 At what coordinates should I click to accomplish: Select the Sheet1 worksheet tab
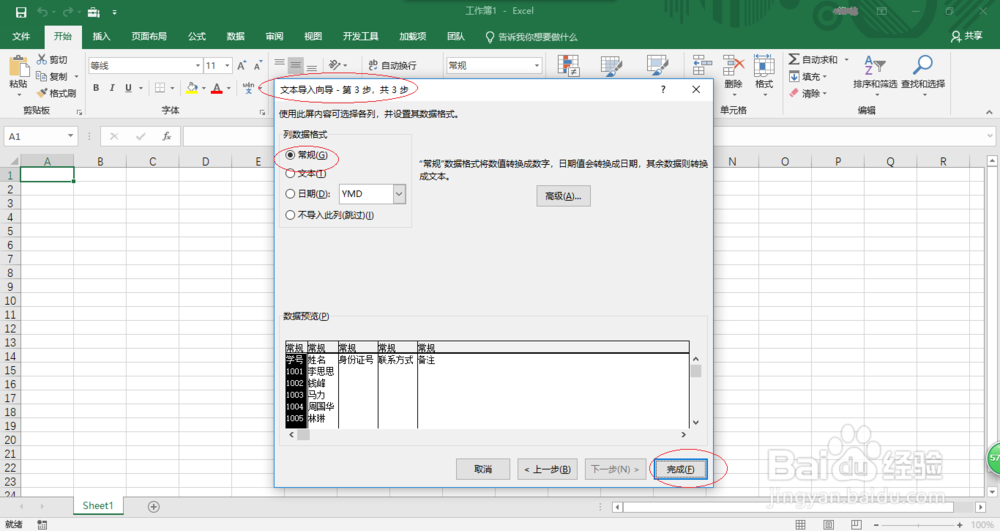pos(98,506)
